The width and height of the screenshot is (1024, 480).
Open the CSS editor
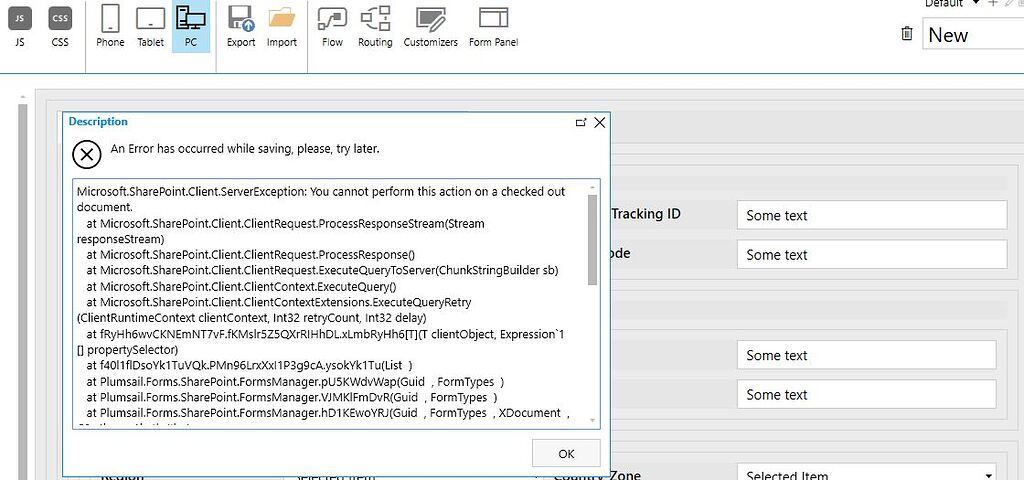coord(60,25)
